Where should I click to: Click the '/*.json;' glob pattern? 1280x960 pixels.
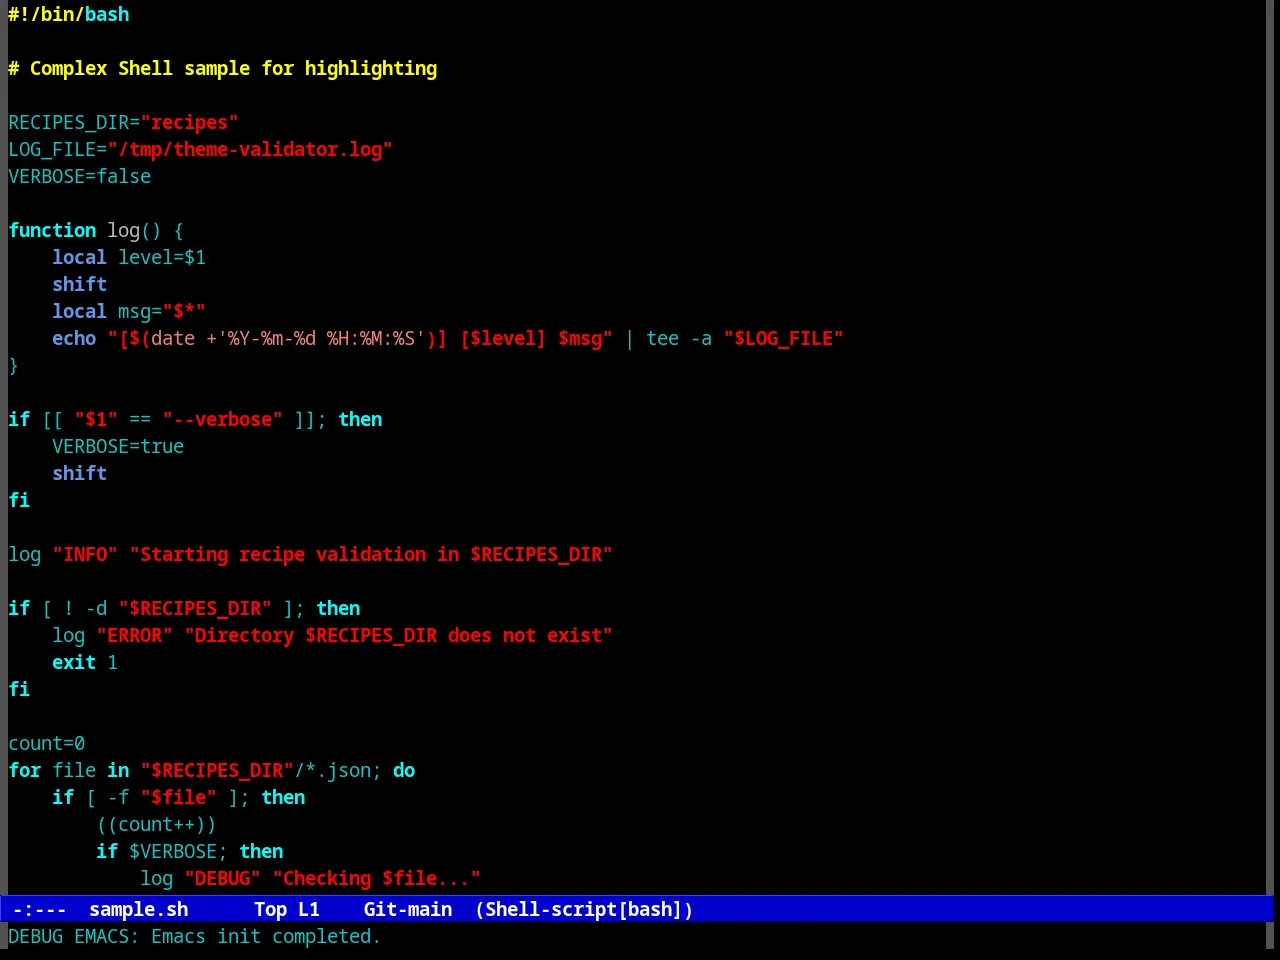338,770
